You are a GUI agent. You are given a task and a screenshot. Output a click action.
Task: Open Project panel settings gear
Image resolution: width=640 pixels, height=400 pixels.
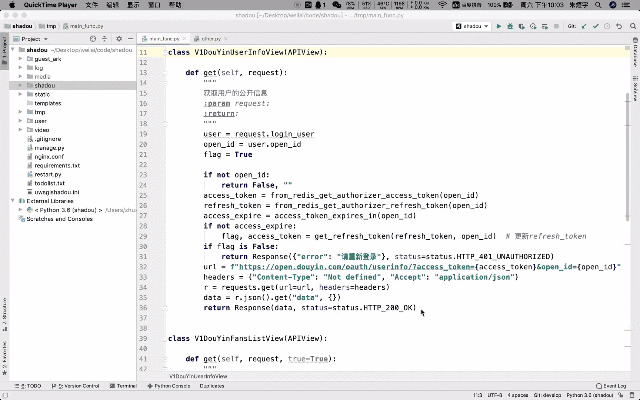click(119, 39)
